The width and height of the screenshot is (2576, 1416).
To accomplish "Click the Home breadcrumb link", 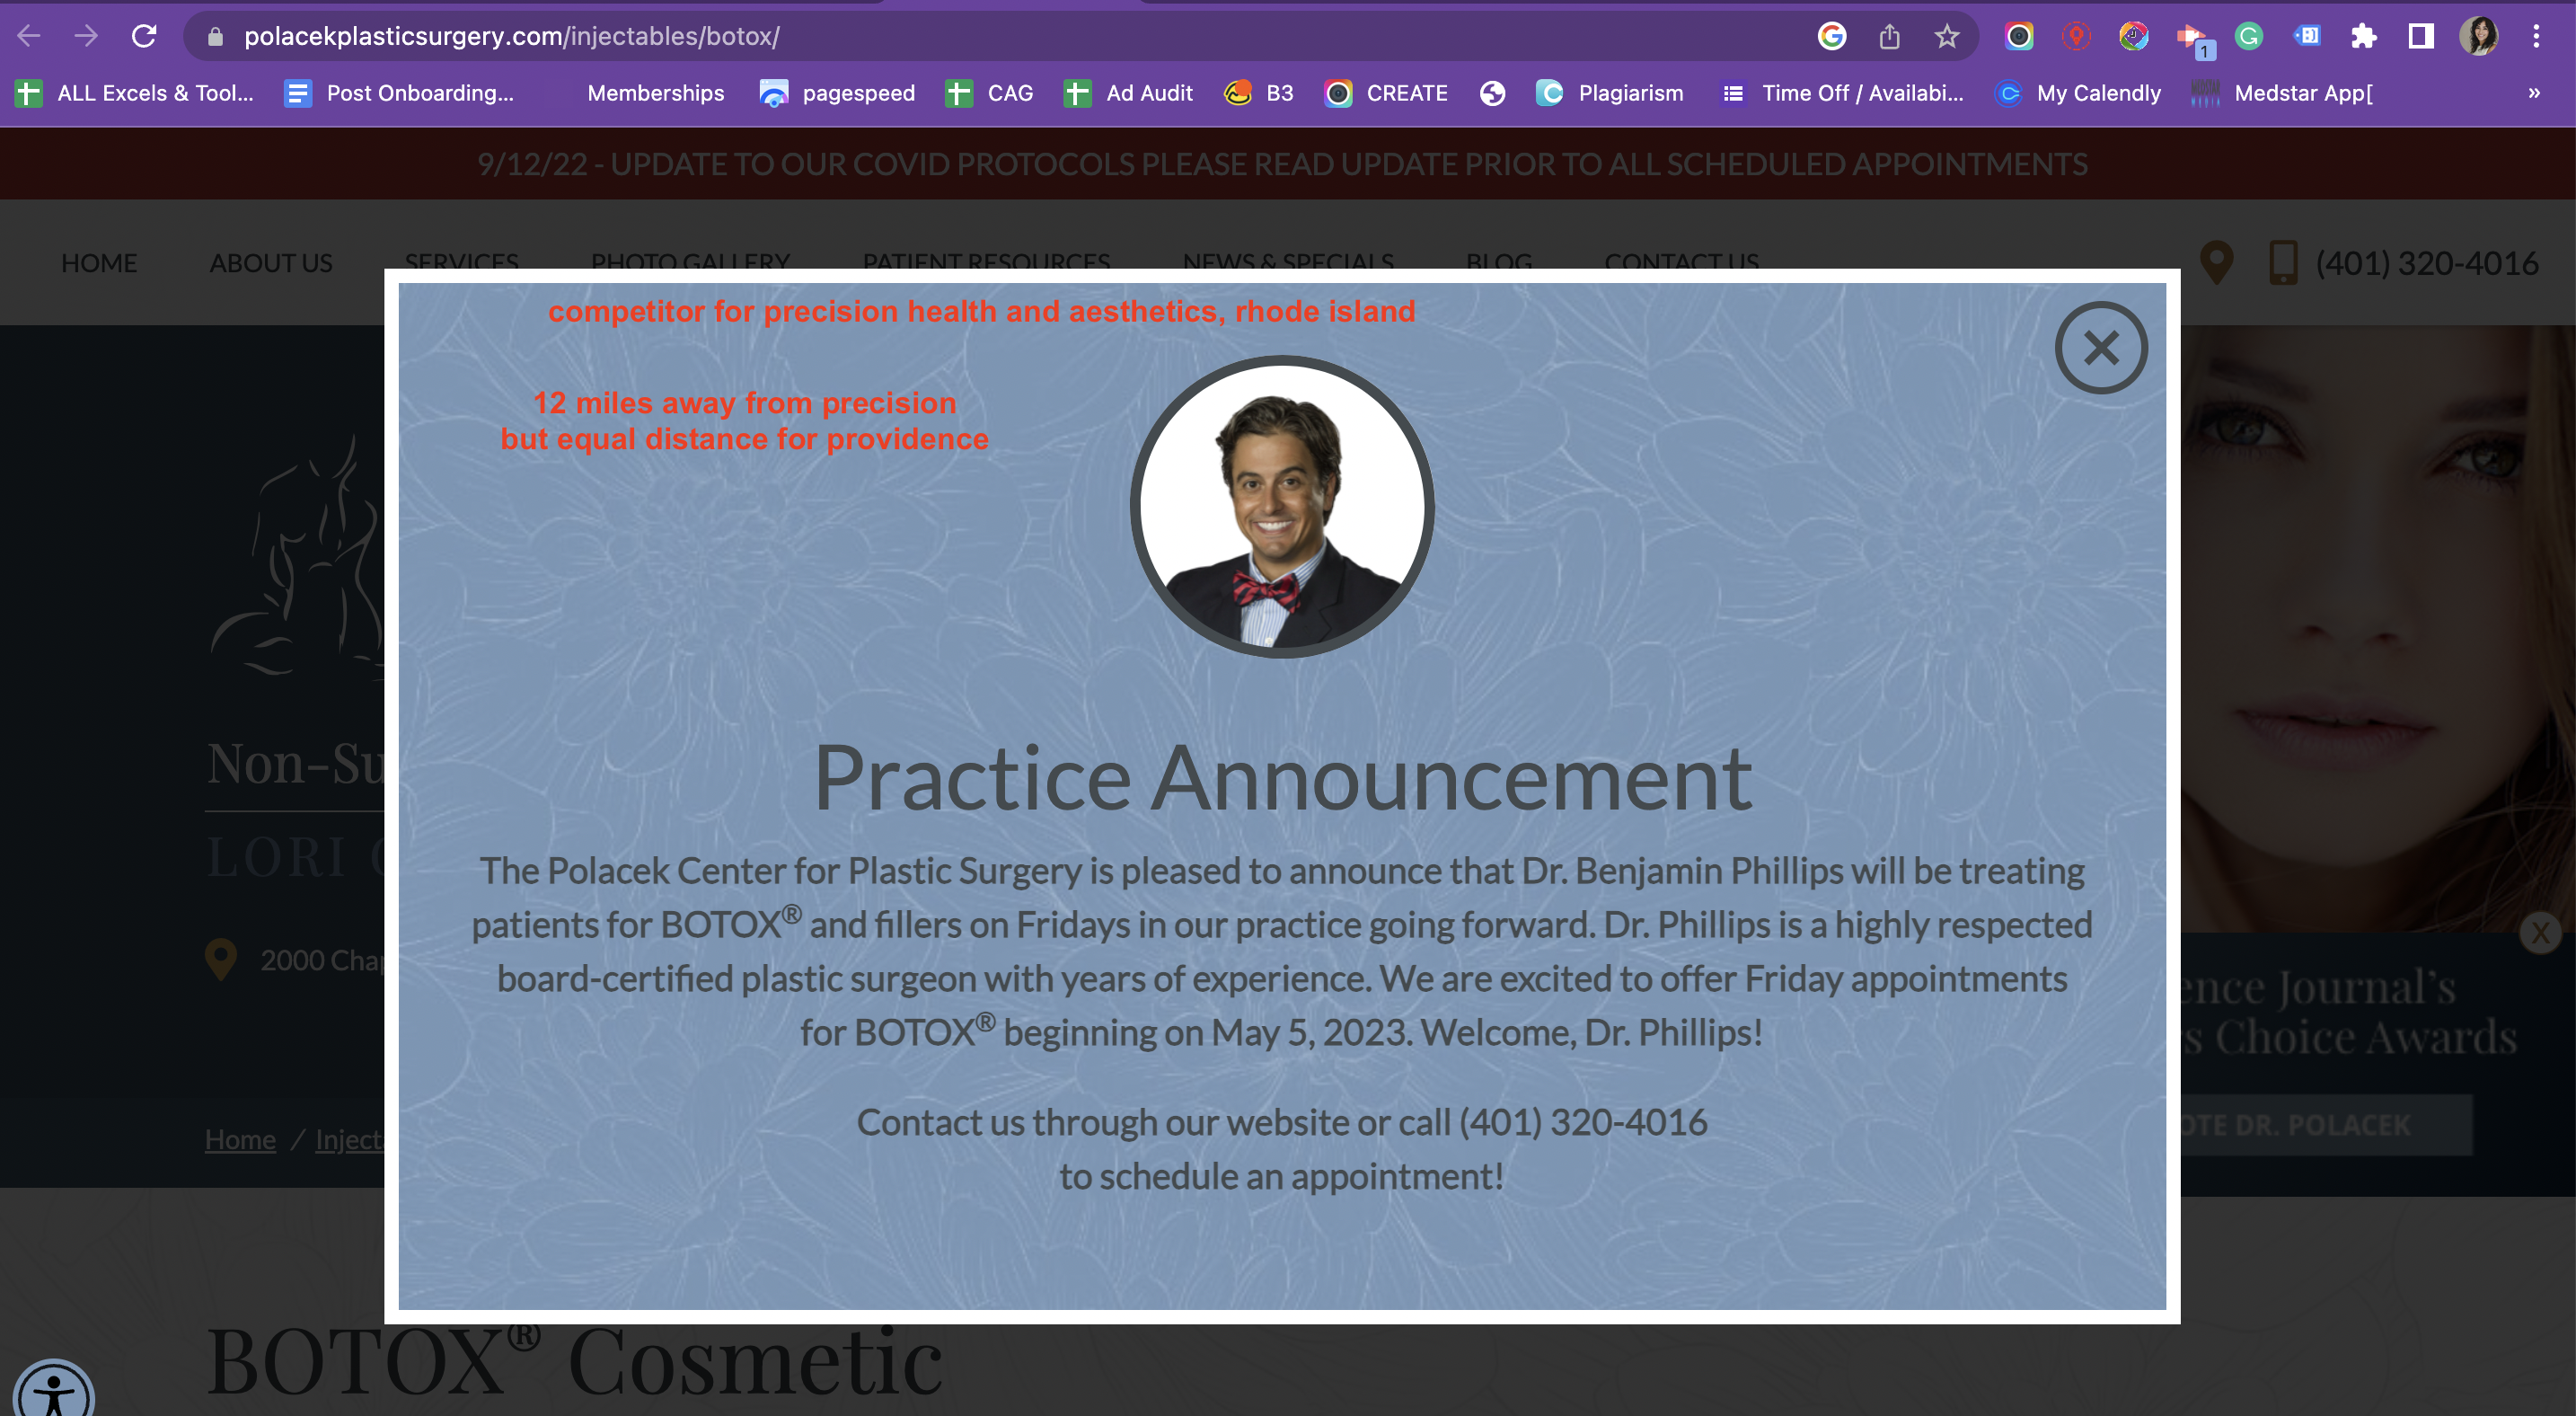I will (x=240, y=1139).
